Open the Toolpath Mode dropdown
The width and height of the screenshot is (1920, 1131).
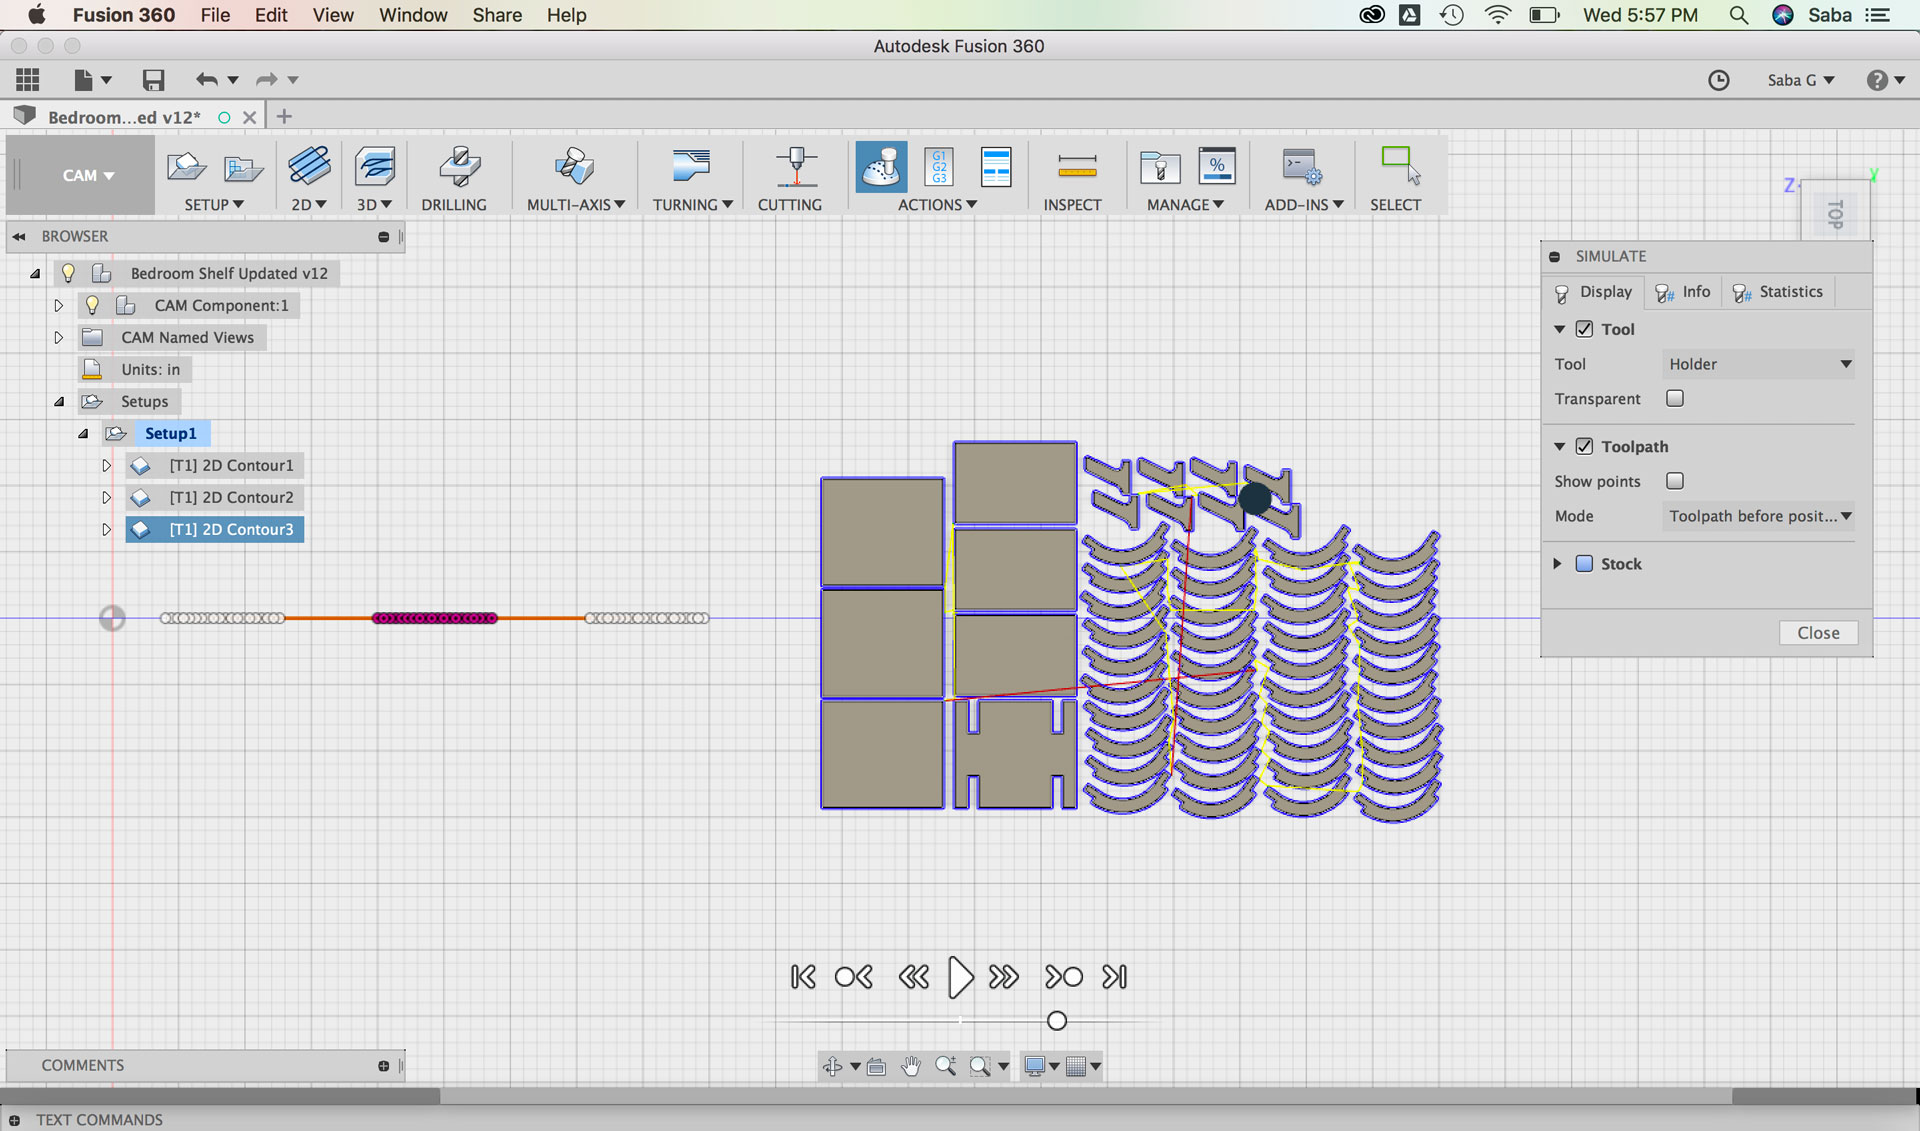pos(1759,516)
